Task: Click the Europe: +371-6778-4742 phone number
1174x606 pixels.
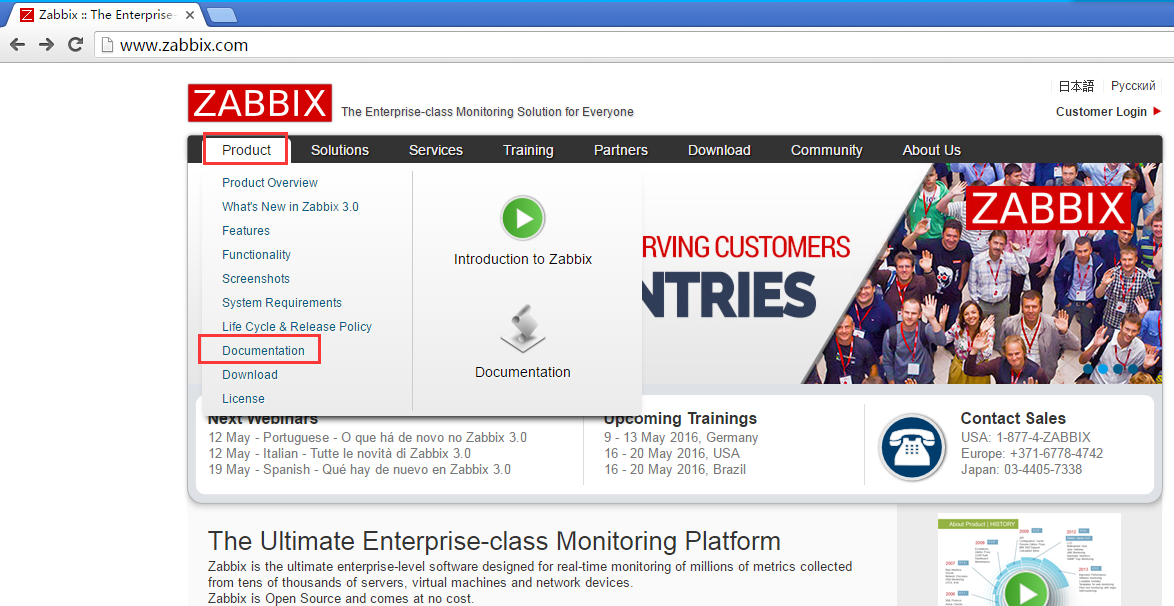Action: pos(1032,453)
